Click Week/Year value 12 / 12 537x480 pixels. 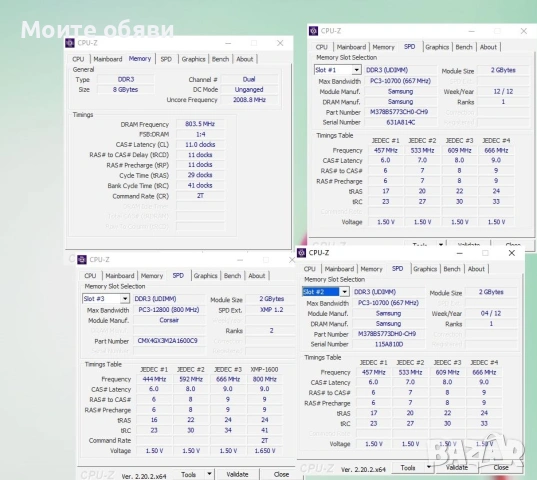pos(503,91)
